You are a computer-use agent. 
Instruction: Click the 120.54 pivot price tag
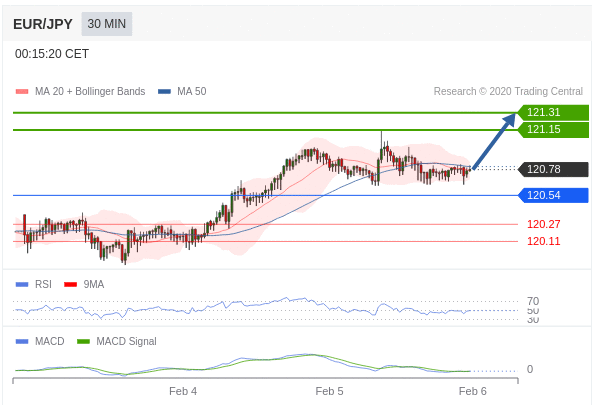[553, 195]
